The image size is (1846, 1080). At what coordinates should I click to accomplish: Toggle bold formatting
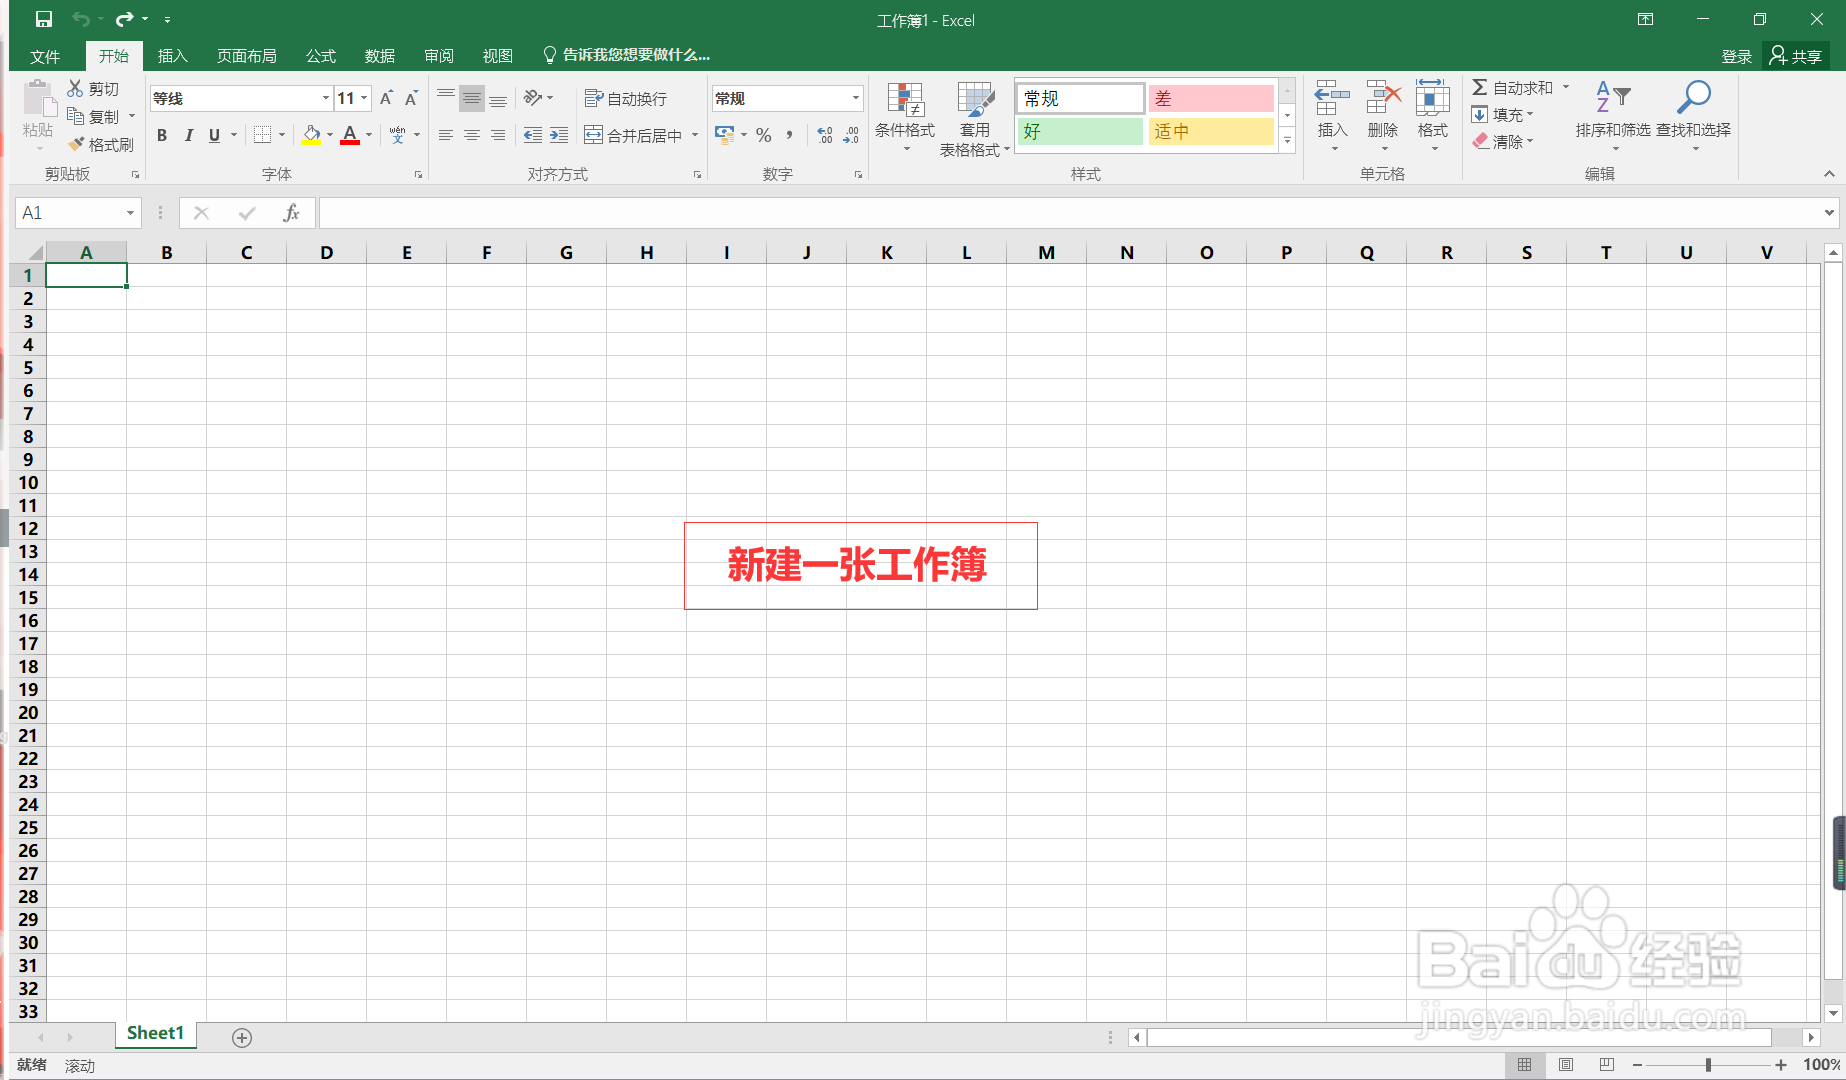click(162, 135)
